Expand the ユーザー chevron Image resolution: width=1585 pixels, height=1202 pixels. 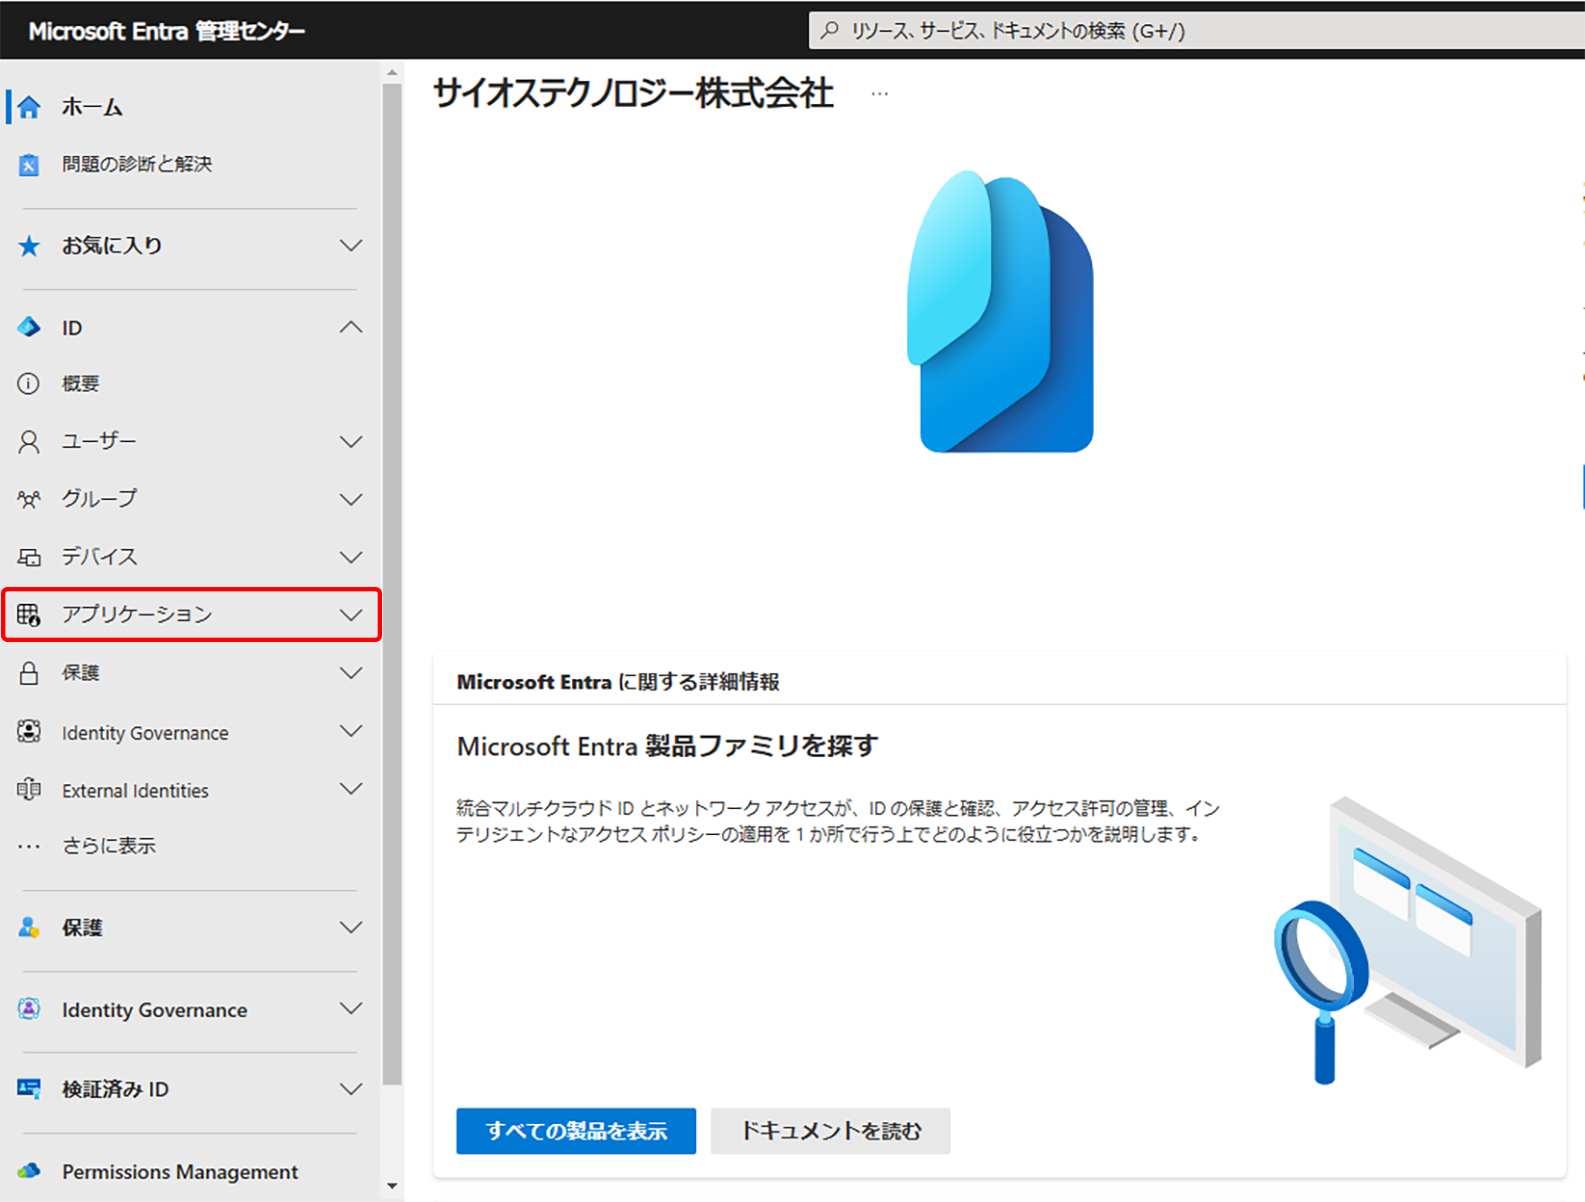351,442
